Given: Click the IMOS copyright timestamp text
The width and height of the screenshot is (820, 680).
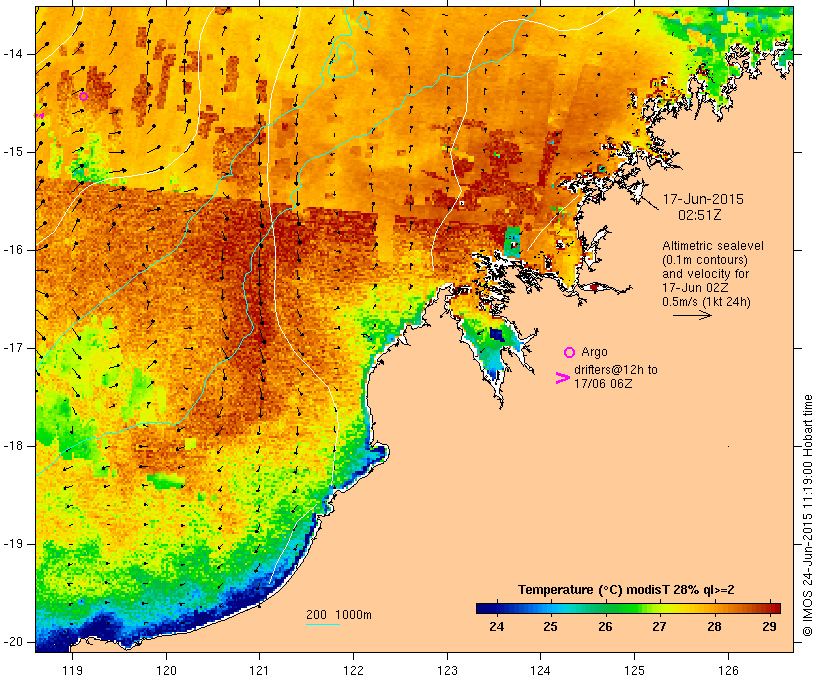Looking at the screenshot, I should click(x=808, y=515).
